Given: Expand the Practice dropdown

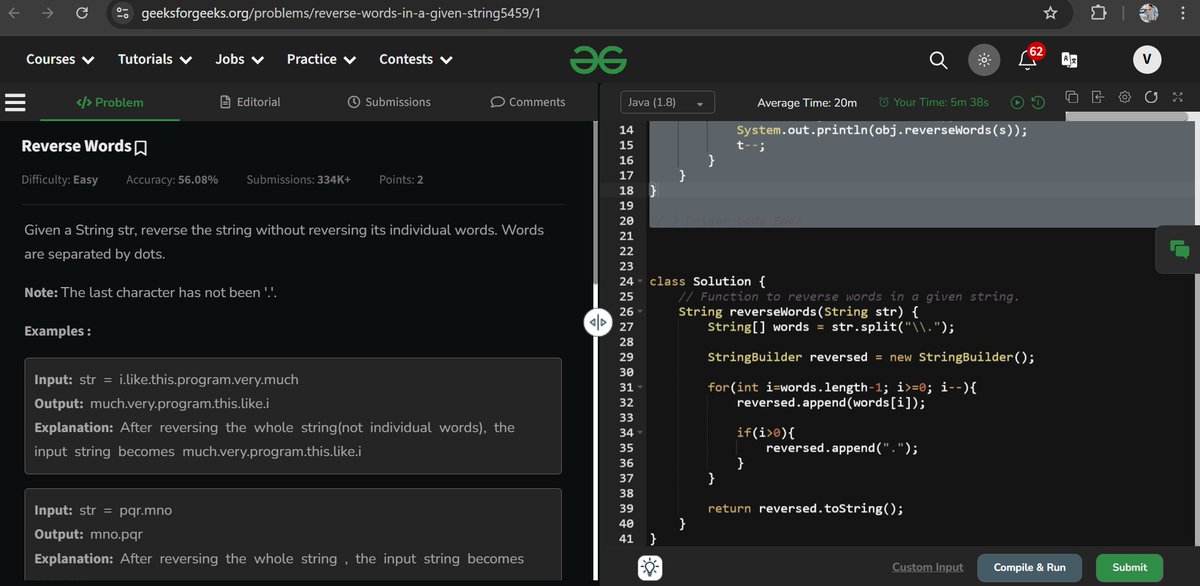Looking at the screenshot, I should click(x=321, y=59).
